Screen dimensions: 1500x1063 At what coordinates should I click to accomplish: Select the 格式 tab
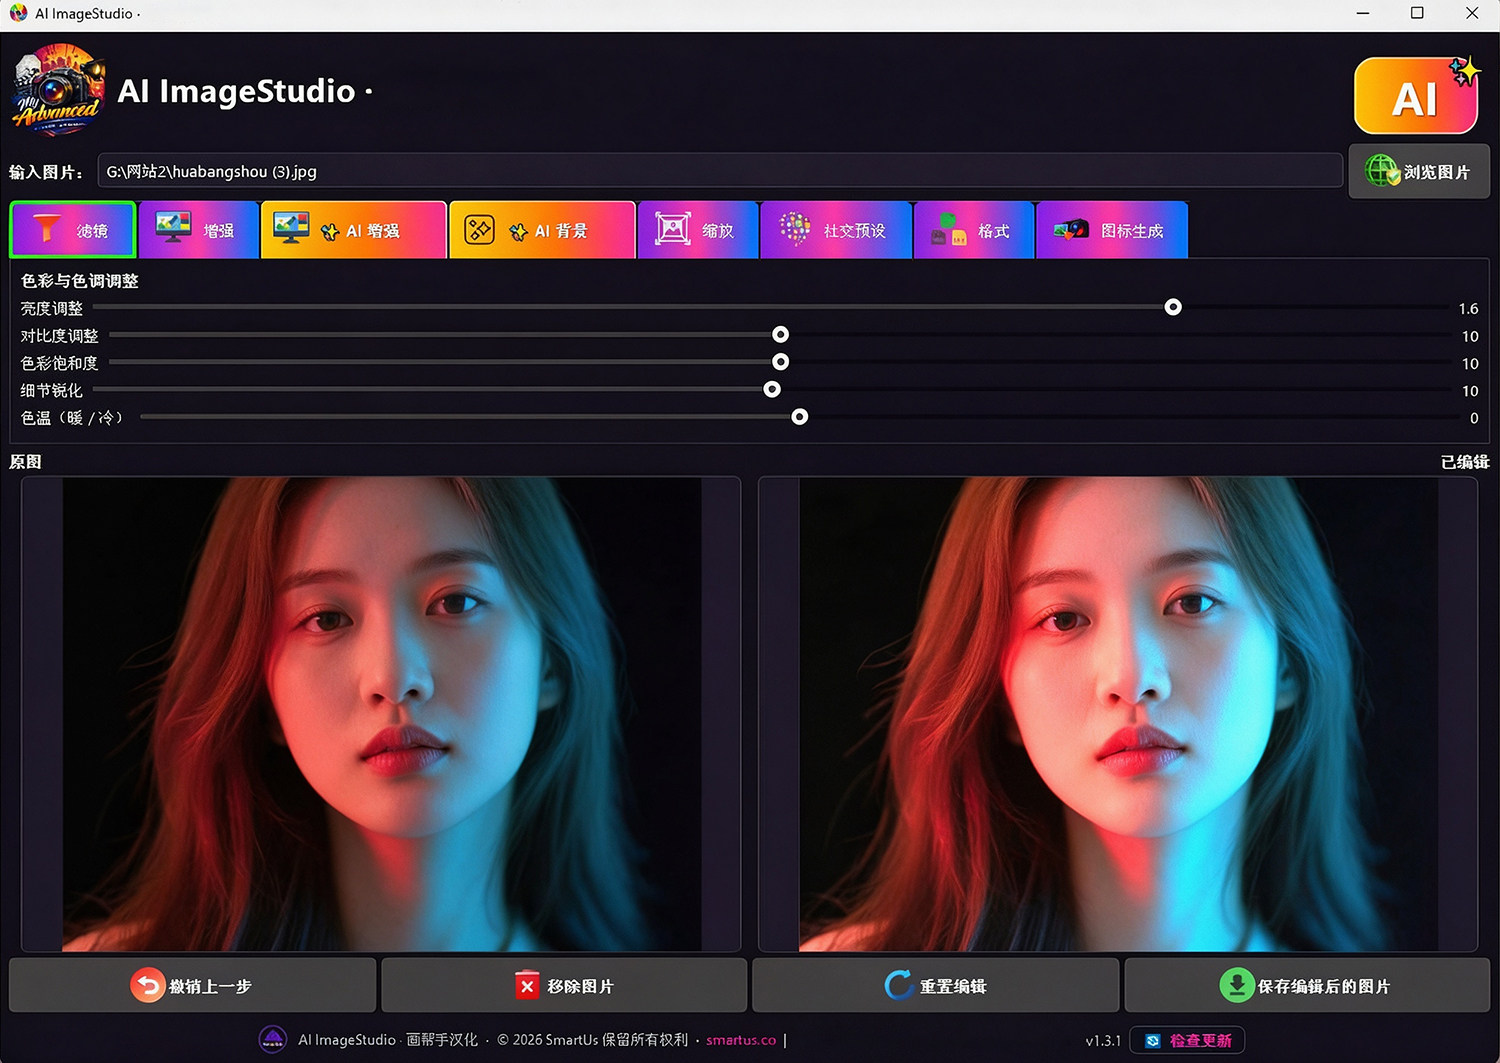click(973, 230)
